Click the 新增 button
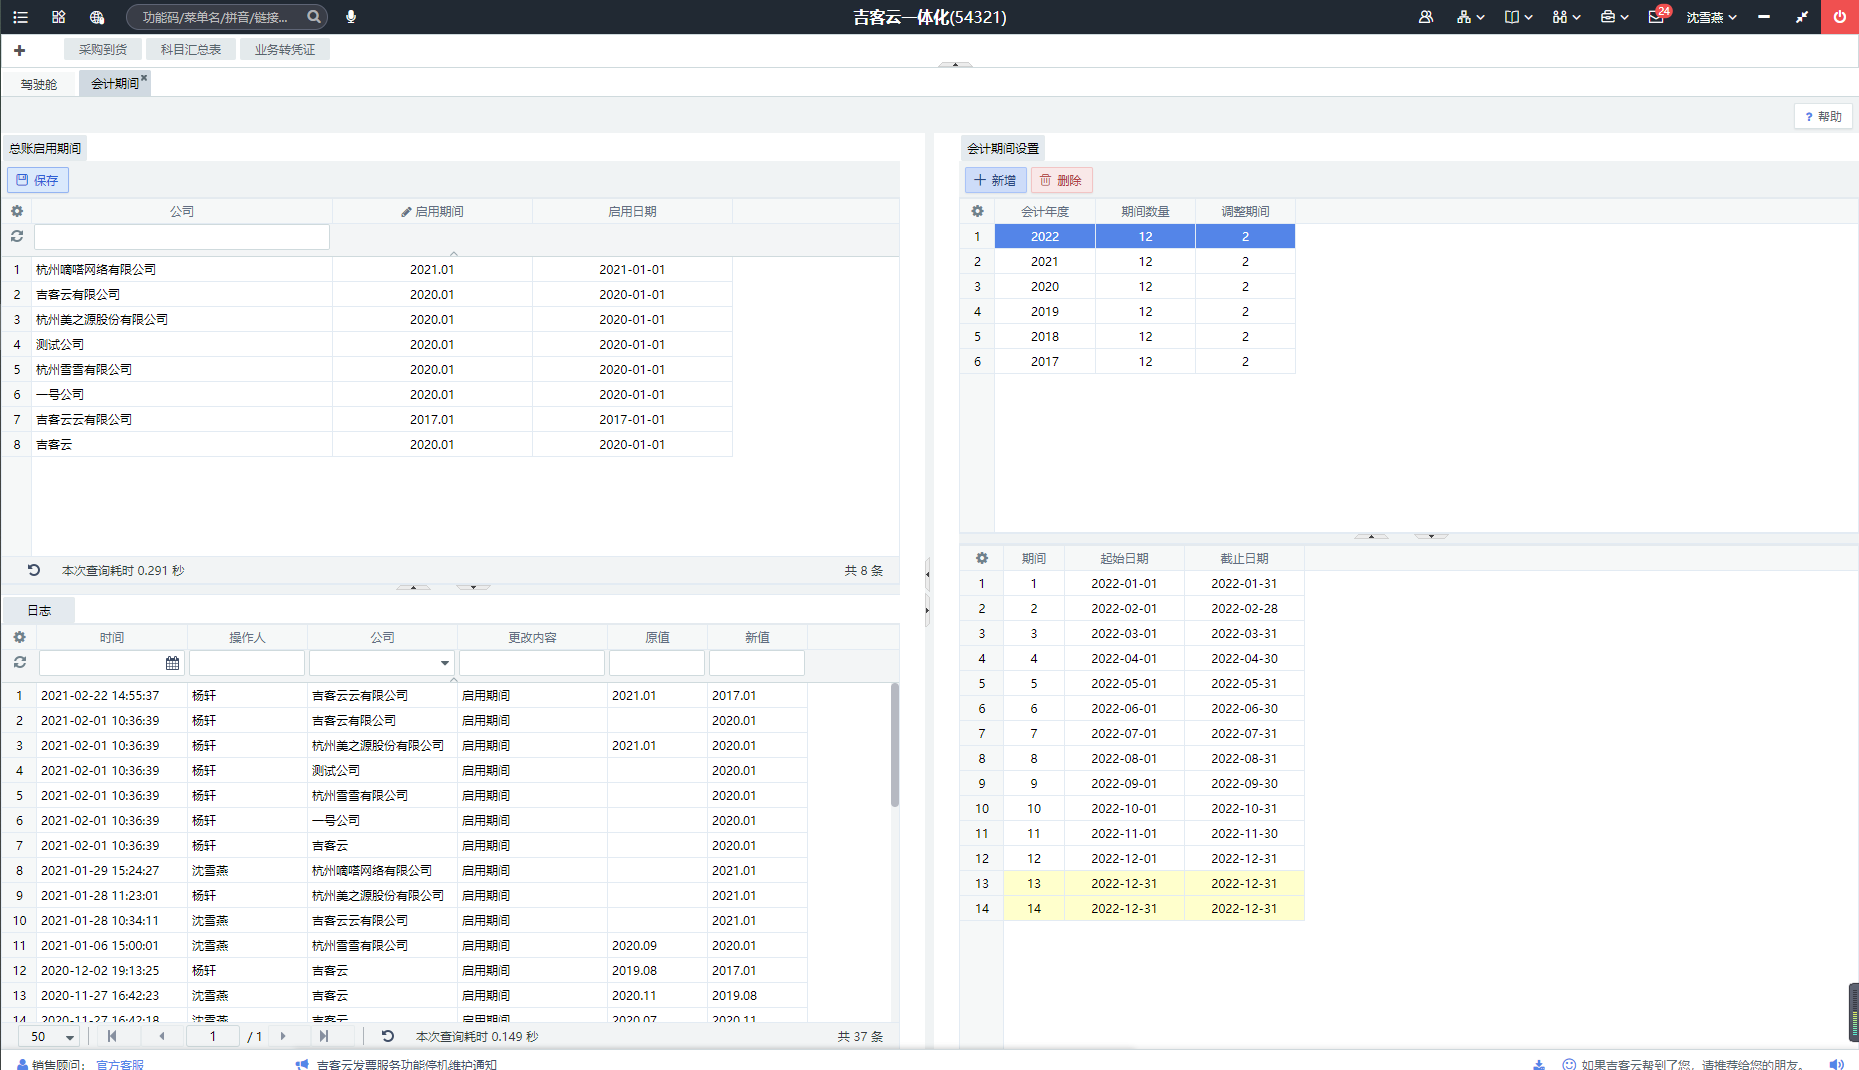 point(995,180)
